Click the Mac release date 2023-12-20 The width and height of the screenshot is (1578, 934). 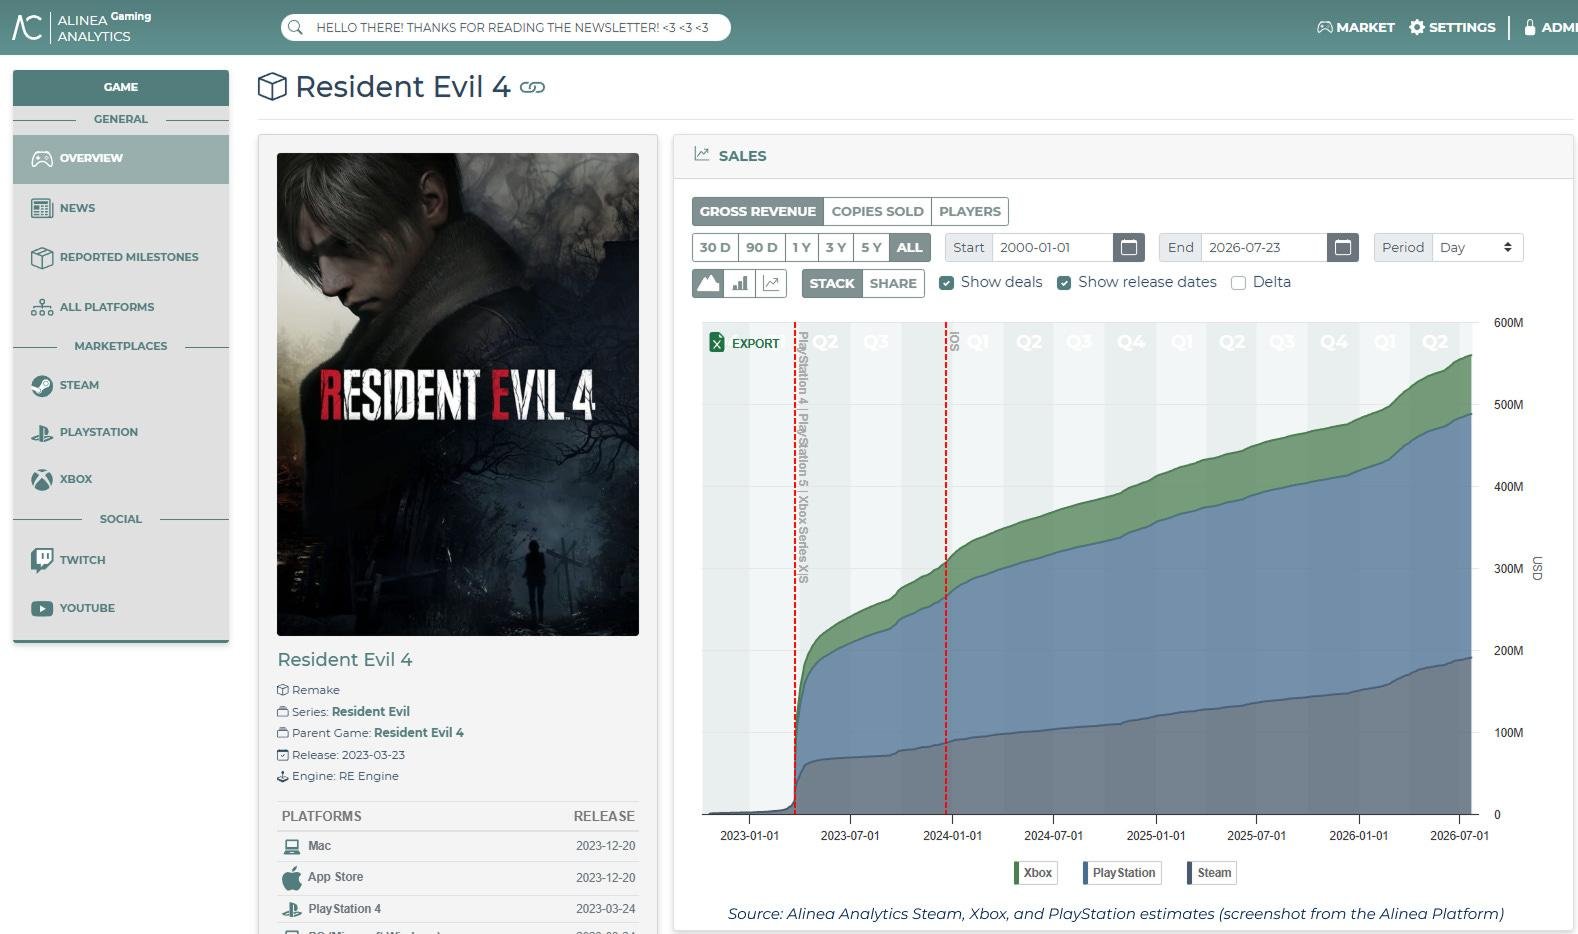coord(605,846)
